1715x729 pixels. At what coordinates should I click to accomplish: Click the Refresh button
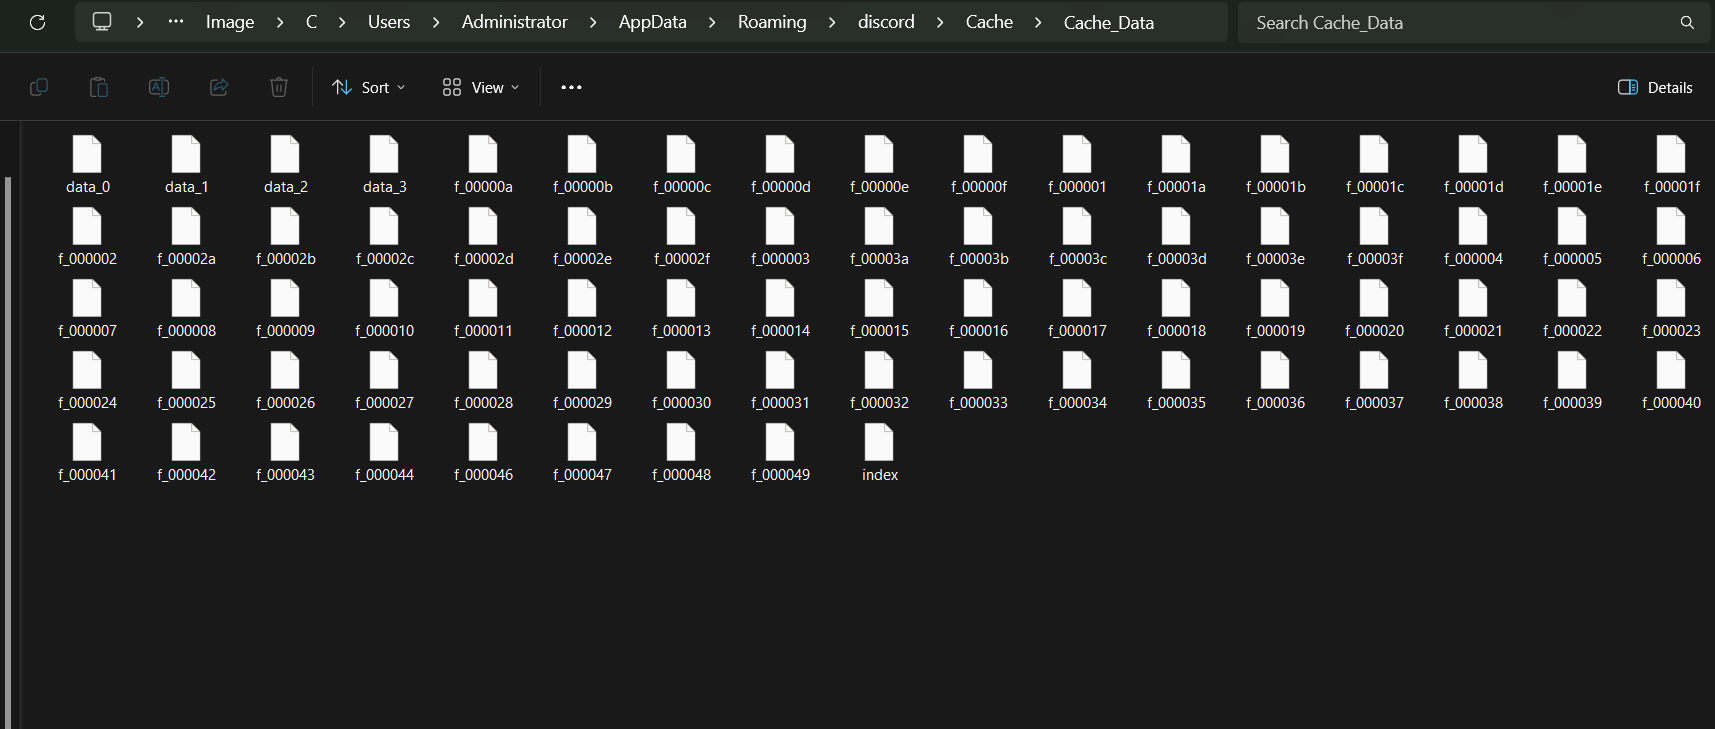[37, 22]
